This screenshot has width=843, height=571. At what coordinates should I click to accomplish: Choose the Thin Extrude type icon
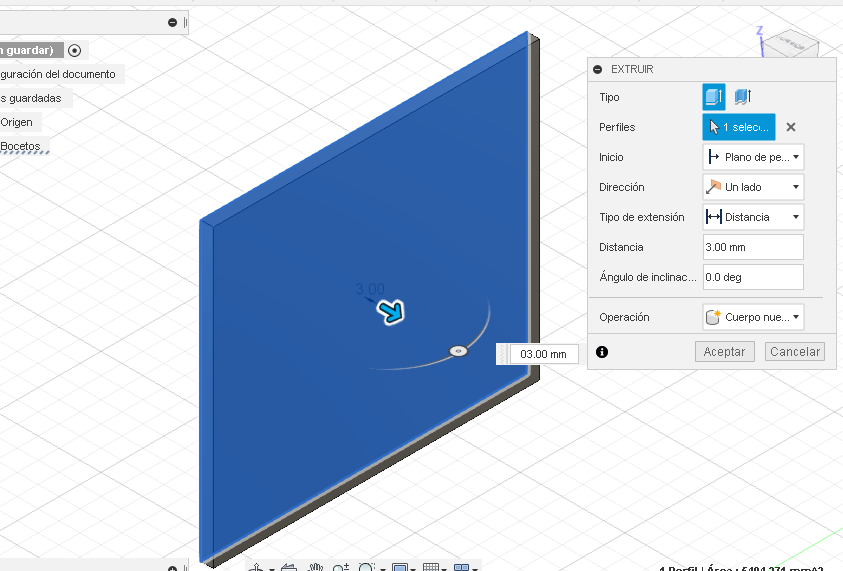click(743, 97)
